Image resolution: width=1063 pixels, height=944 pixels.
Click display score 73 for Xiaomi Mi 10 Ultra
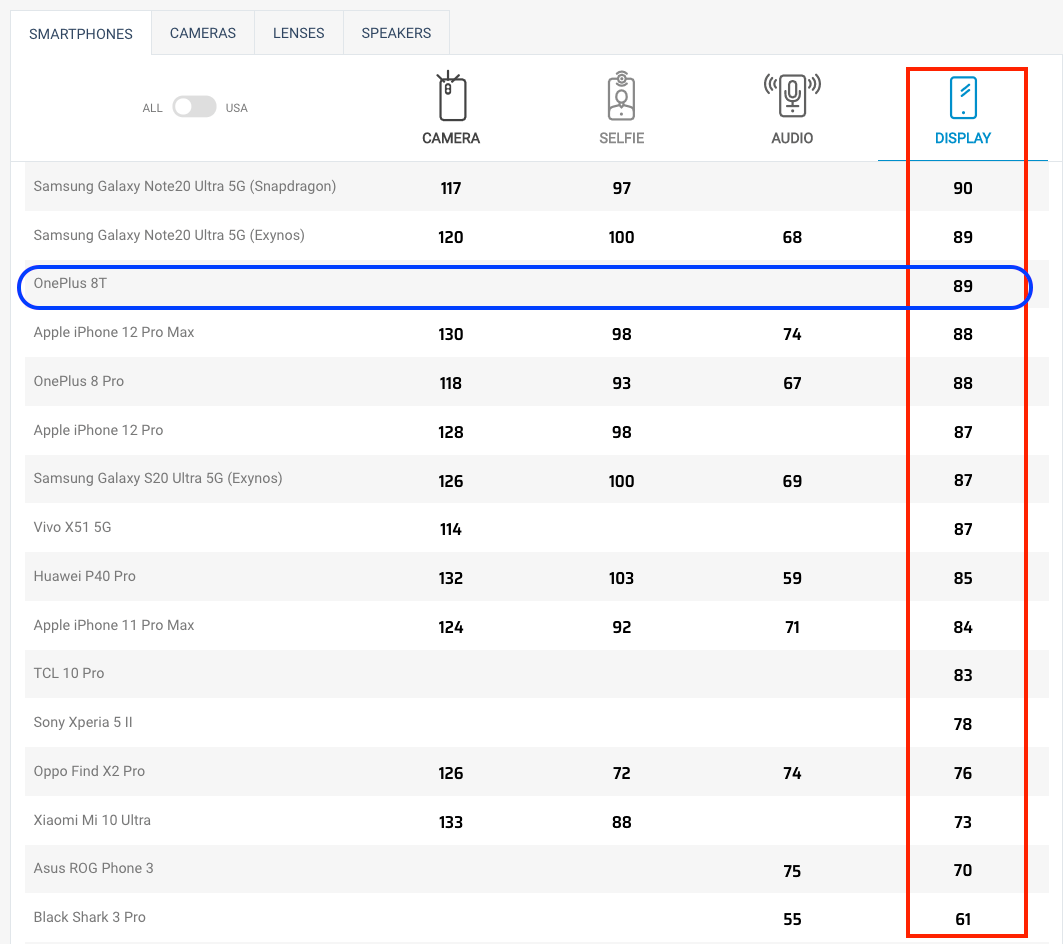click(963, 822)
